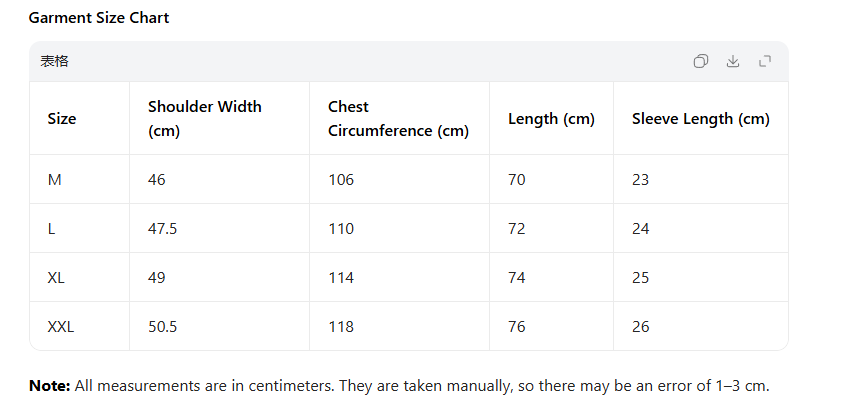The image size is (847, 403).
Task: Expand the table to fullscreen
Action: (x=765, y=61)
